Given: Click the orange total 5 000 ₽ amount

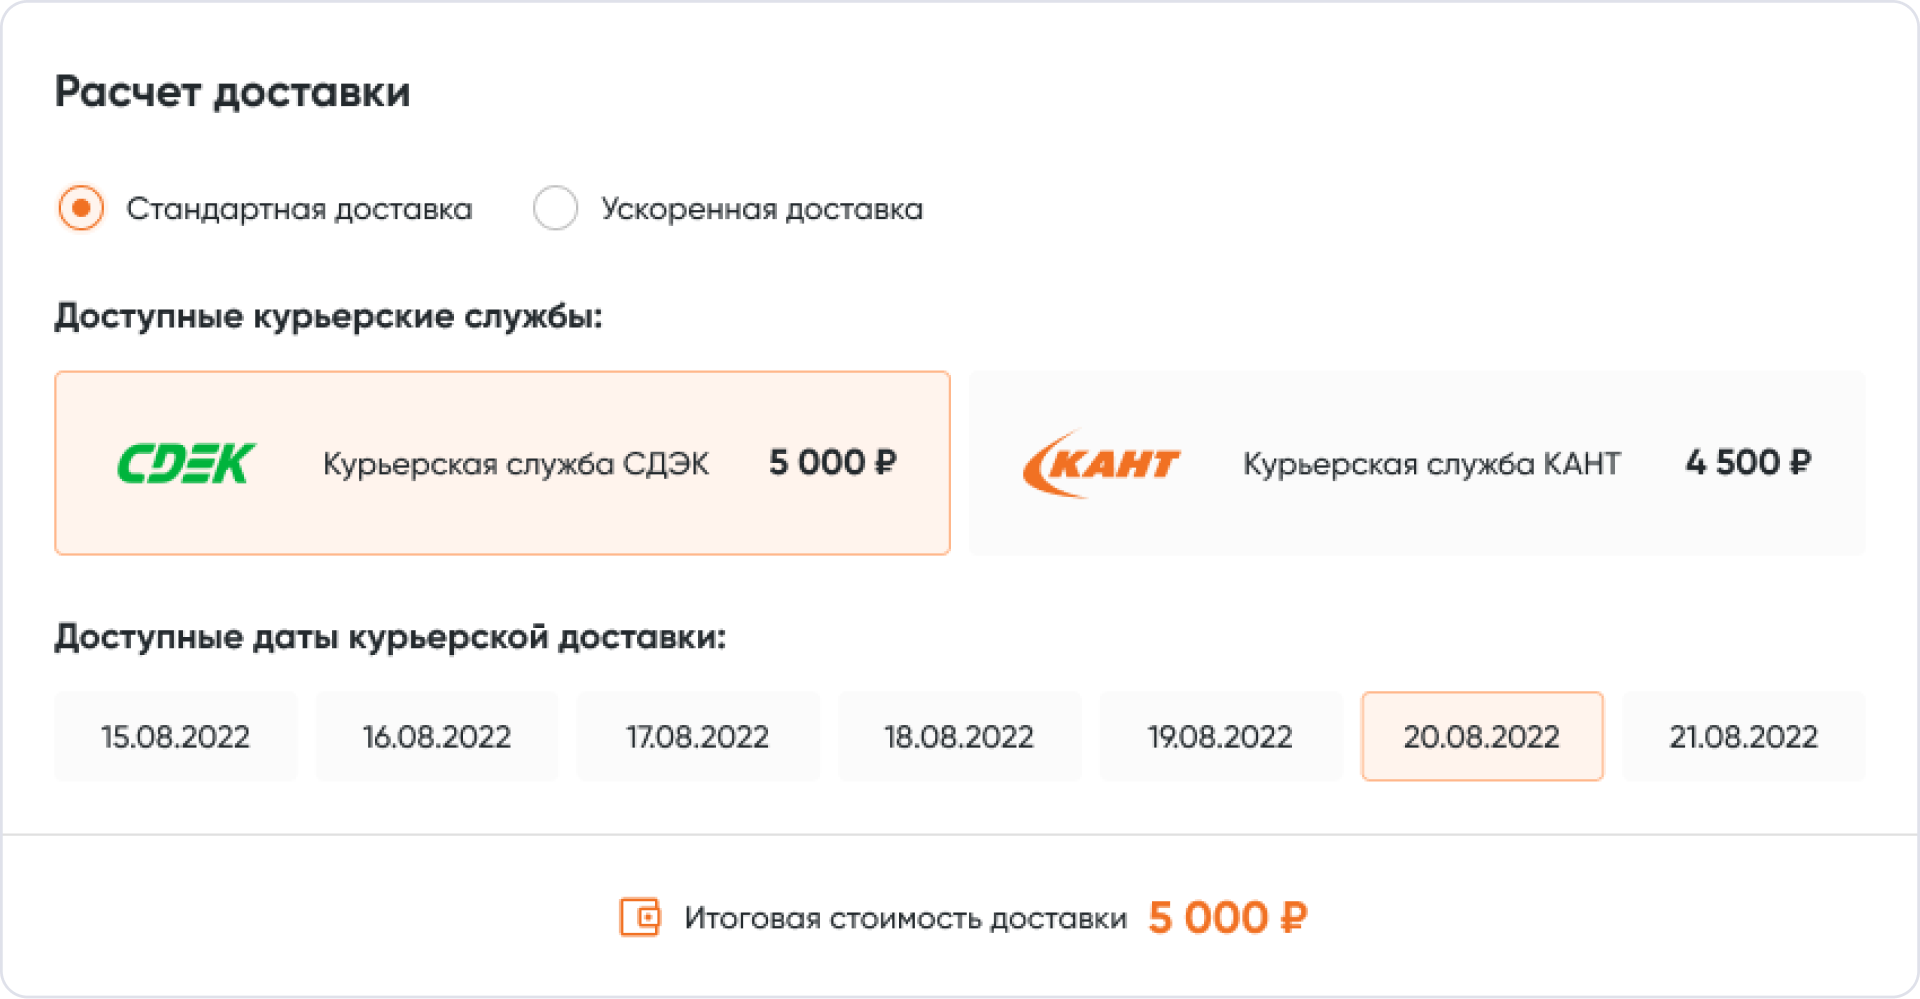Looking at the screenshot, I should 1227,917.
